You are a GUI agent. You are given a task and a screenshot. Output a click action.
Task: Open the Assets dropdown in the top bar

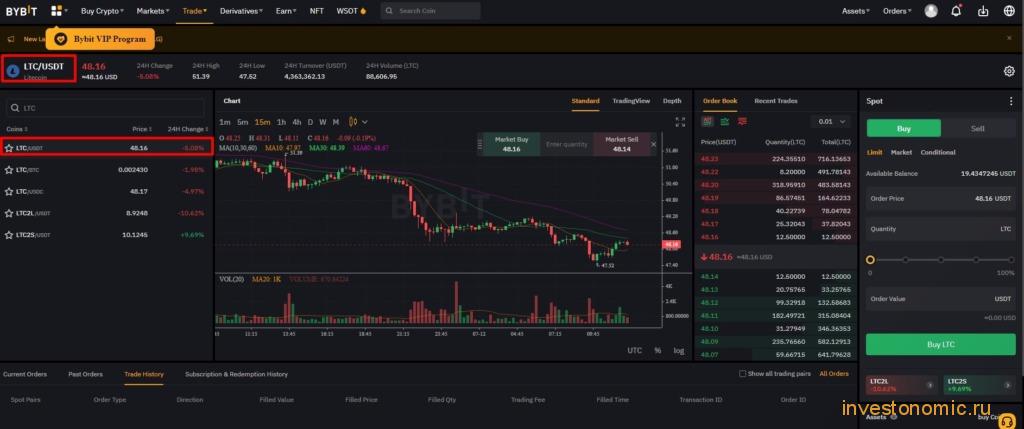(x=856, y=11)
